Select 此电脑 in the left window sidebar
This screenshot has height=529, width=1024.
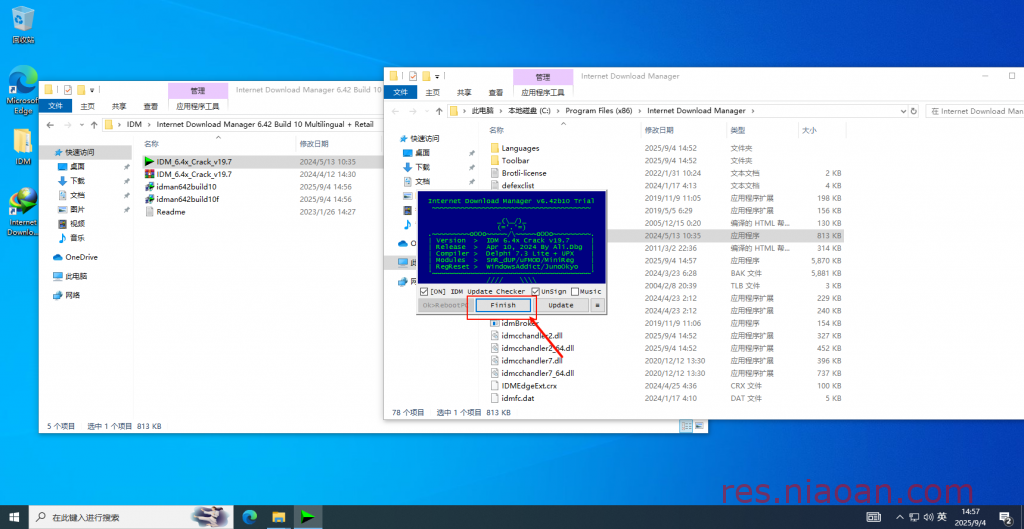click(x=71, y=276)
